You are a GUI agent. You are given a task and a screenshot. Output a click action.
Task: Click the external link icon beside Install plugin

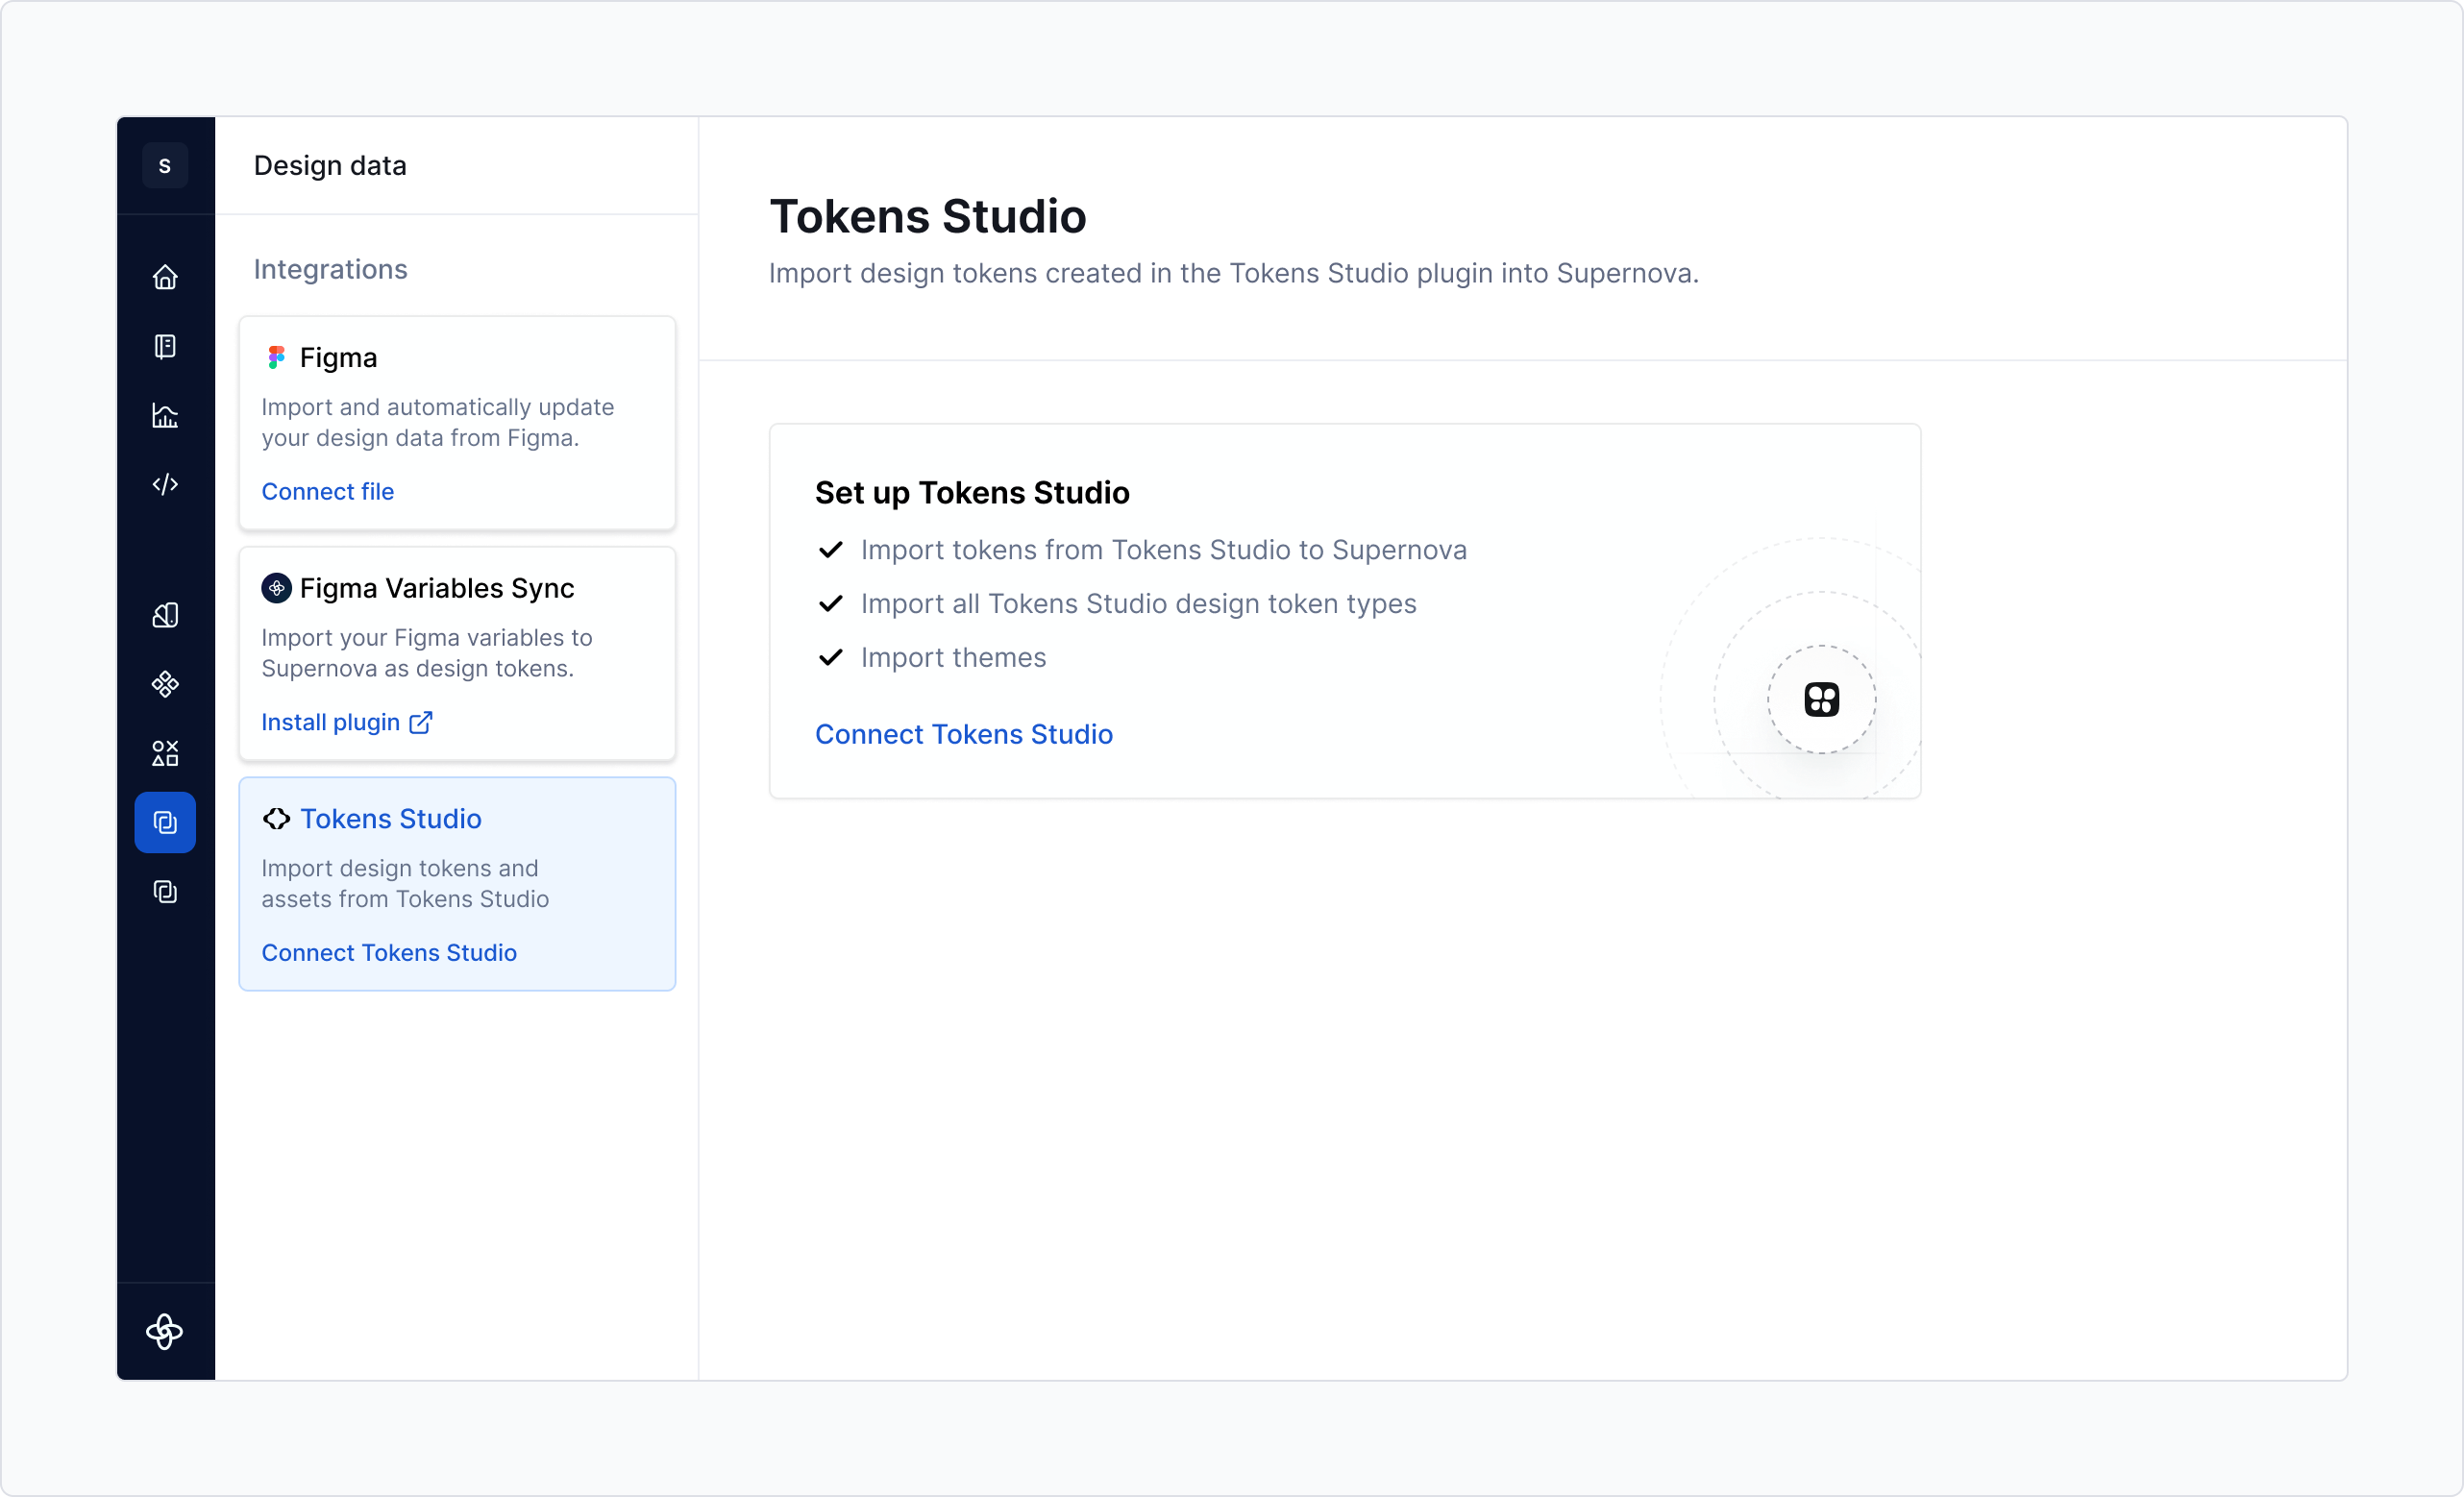(420, 722)
